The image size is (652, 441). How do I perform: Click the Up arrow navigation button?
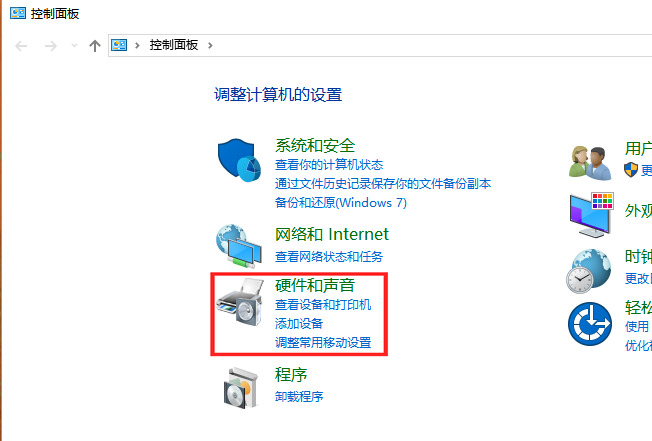coord(95,46)
